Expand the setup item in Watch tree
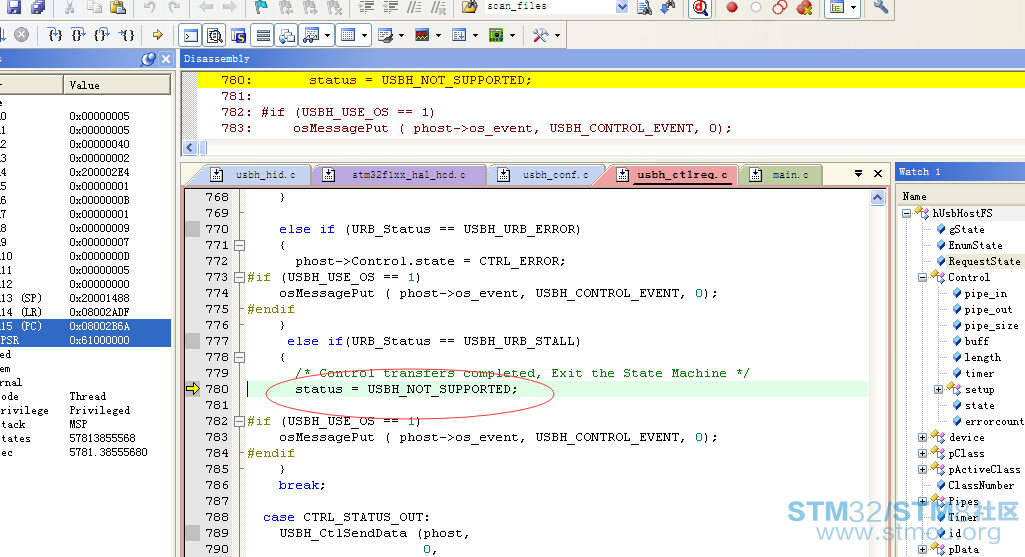1025x557 pixels. click(x=938, y=389)
